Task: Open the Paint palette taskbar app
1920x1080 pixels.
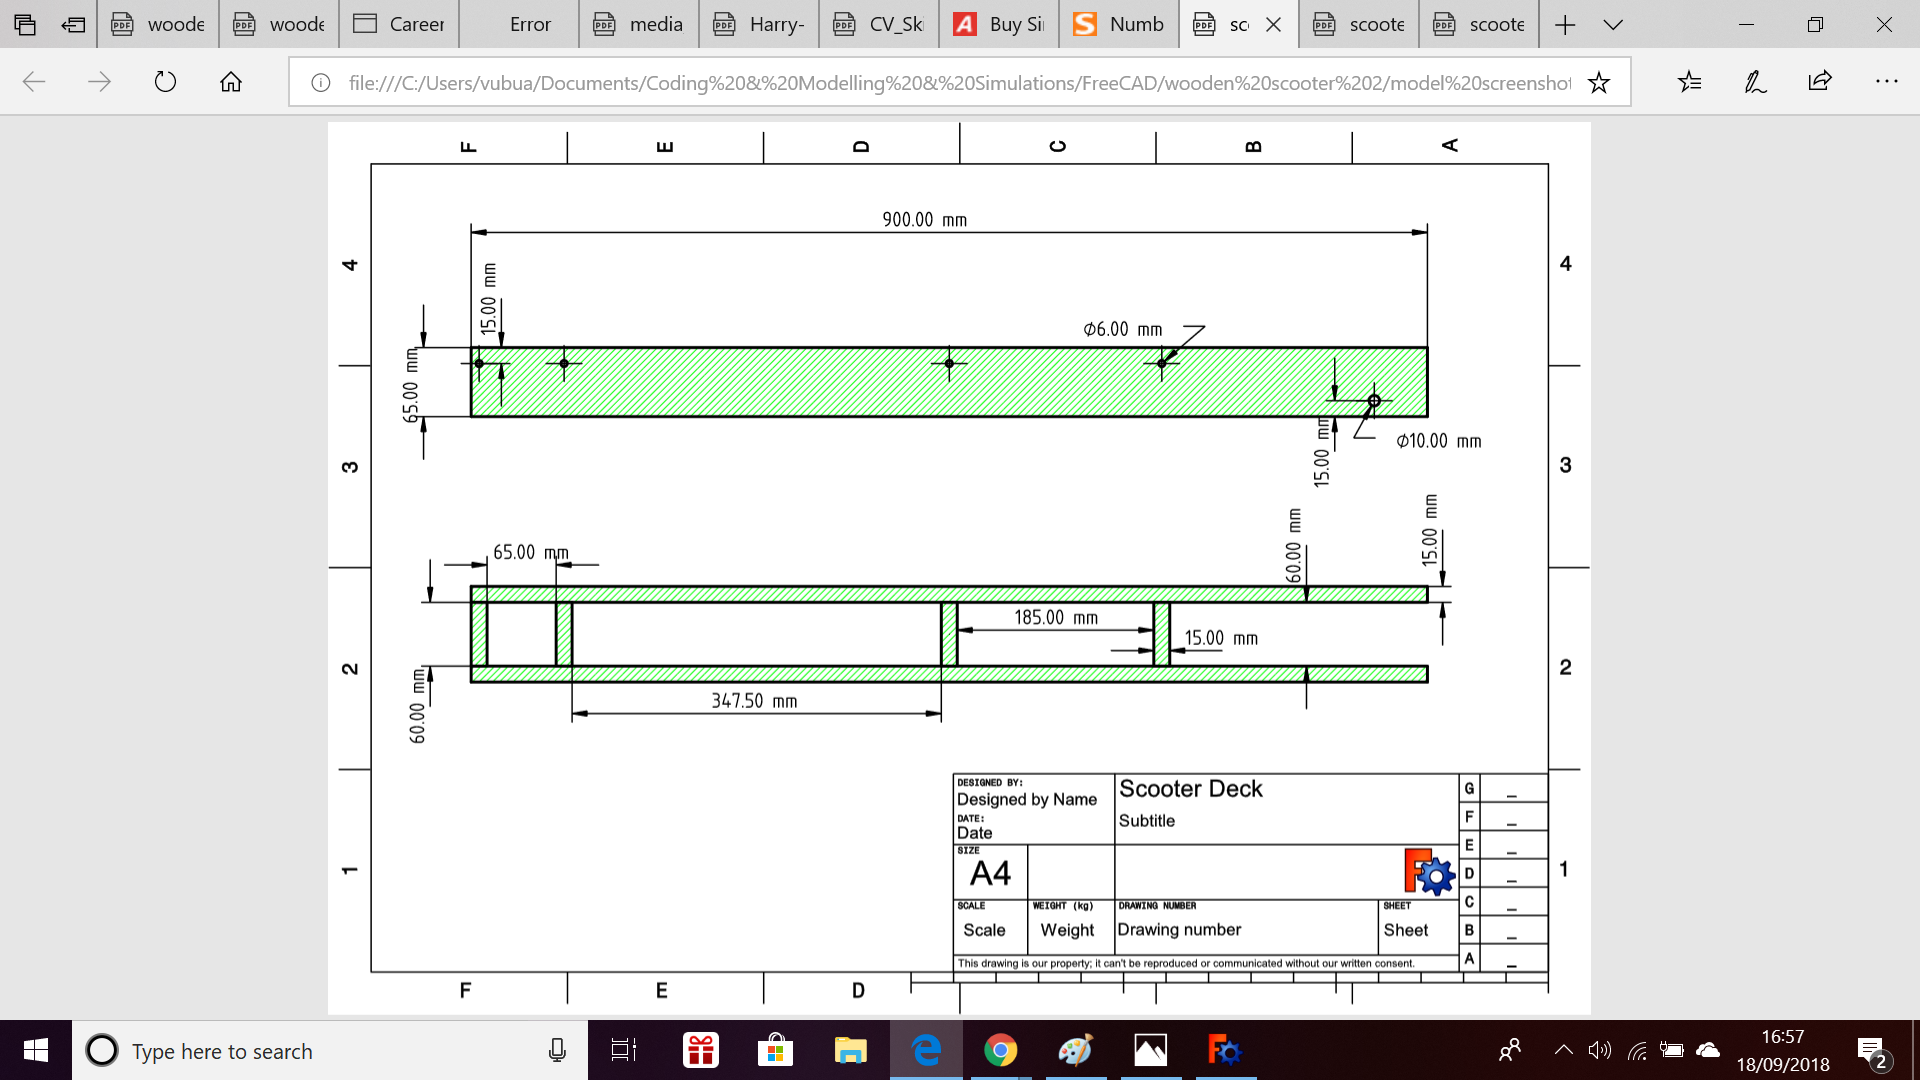Action: pyautogui.click(x=1075, y=1050)
